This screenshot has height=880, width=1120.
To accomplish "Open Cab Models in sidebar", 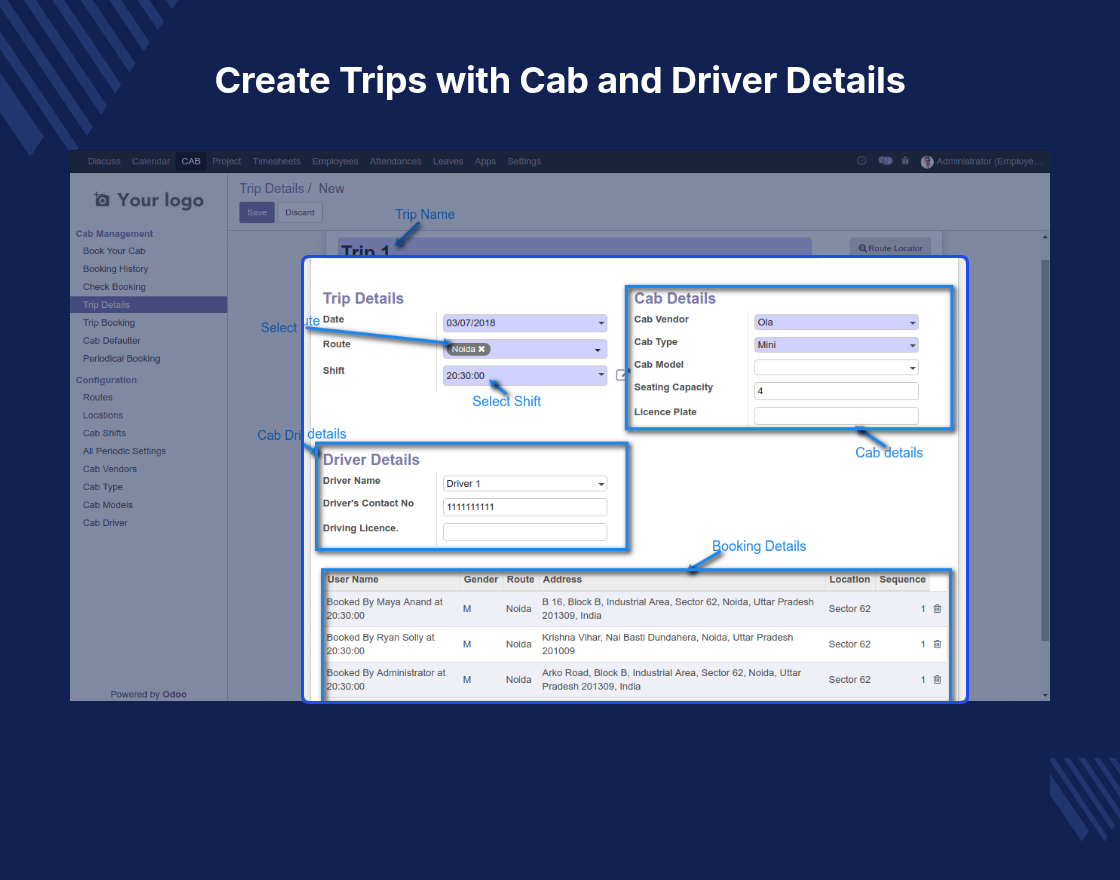I will 107,504.
